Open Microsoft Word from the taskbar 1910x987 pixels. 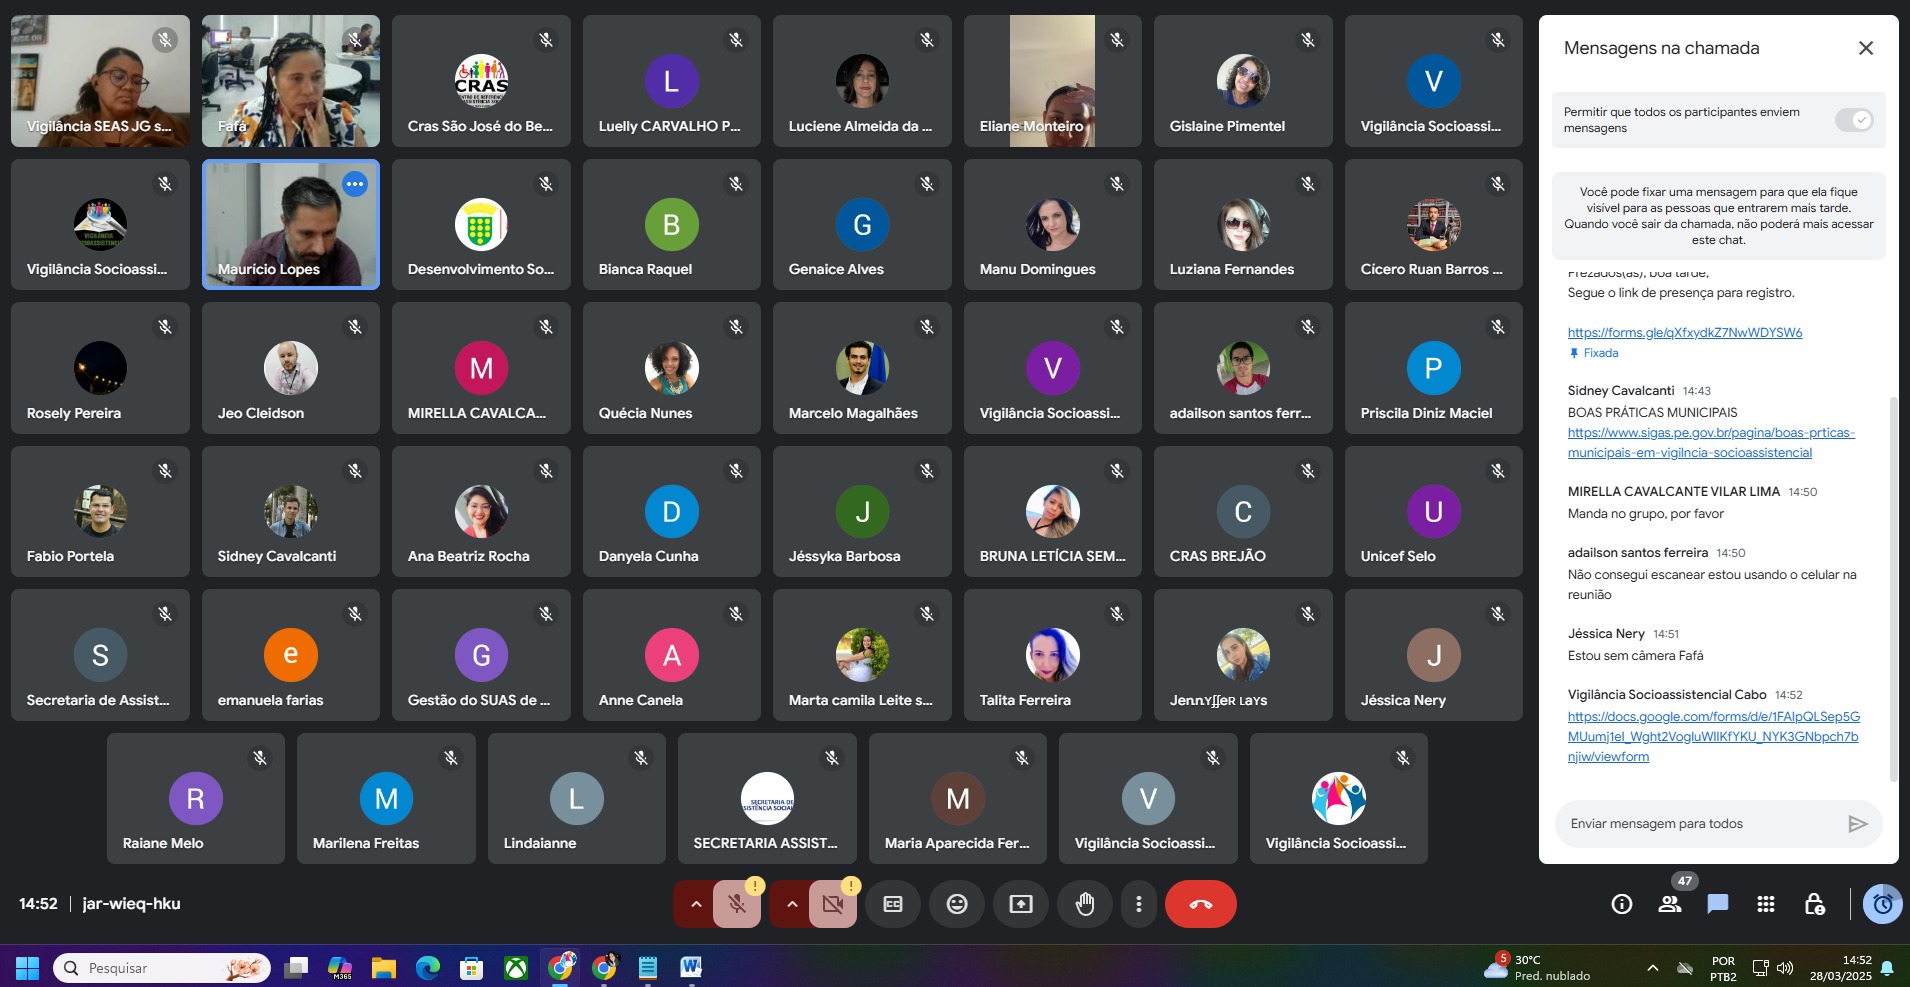[691, 967]
